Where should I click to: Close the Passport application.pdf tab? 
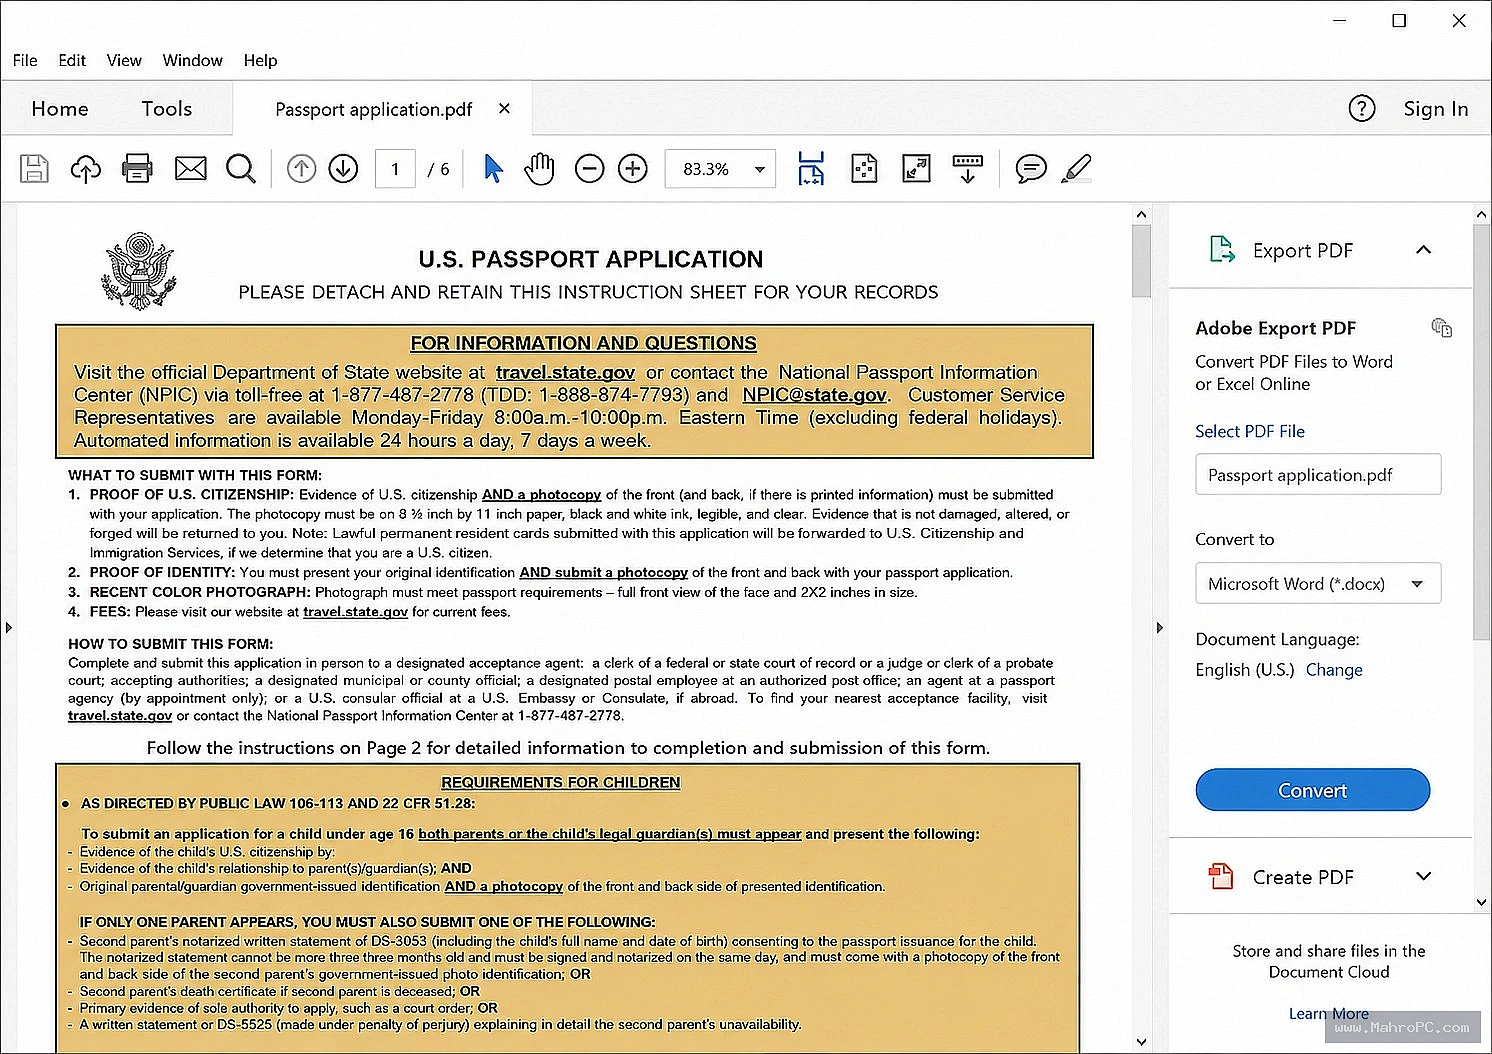tap(504, 108)
